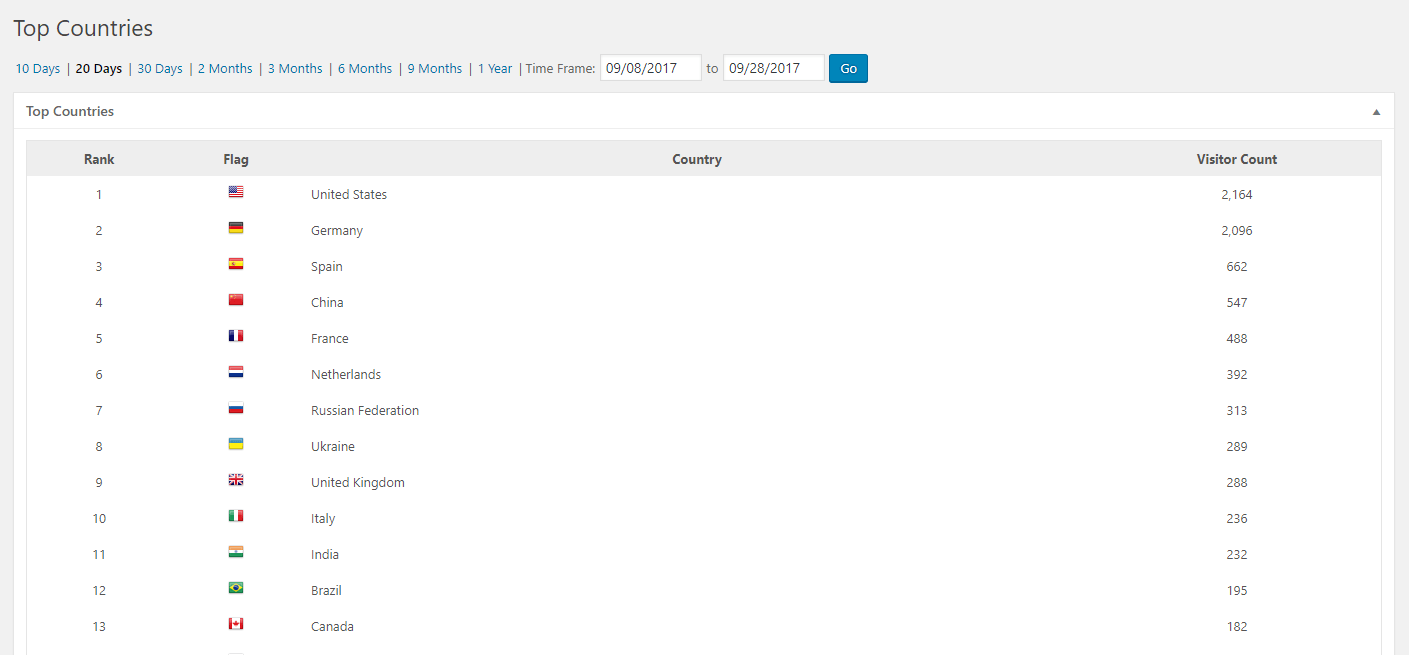Click the Netherlands flag icon
Image resolution: width=1409 pixels, height=655 pixels.
pos(236,372)
